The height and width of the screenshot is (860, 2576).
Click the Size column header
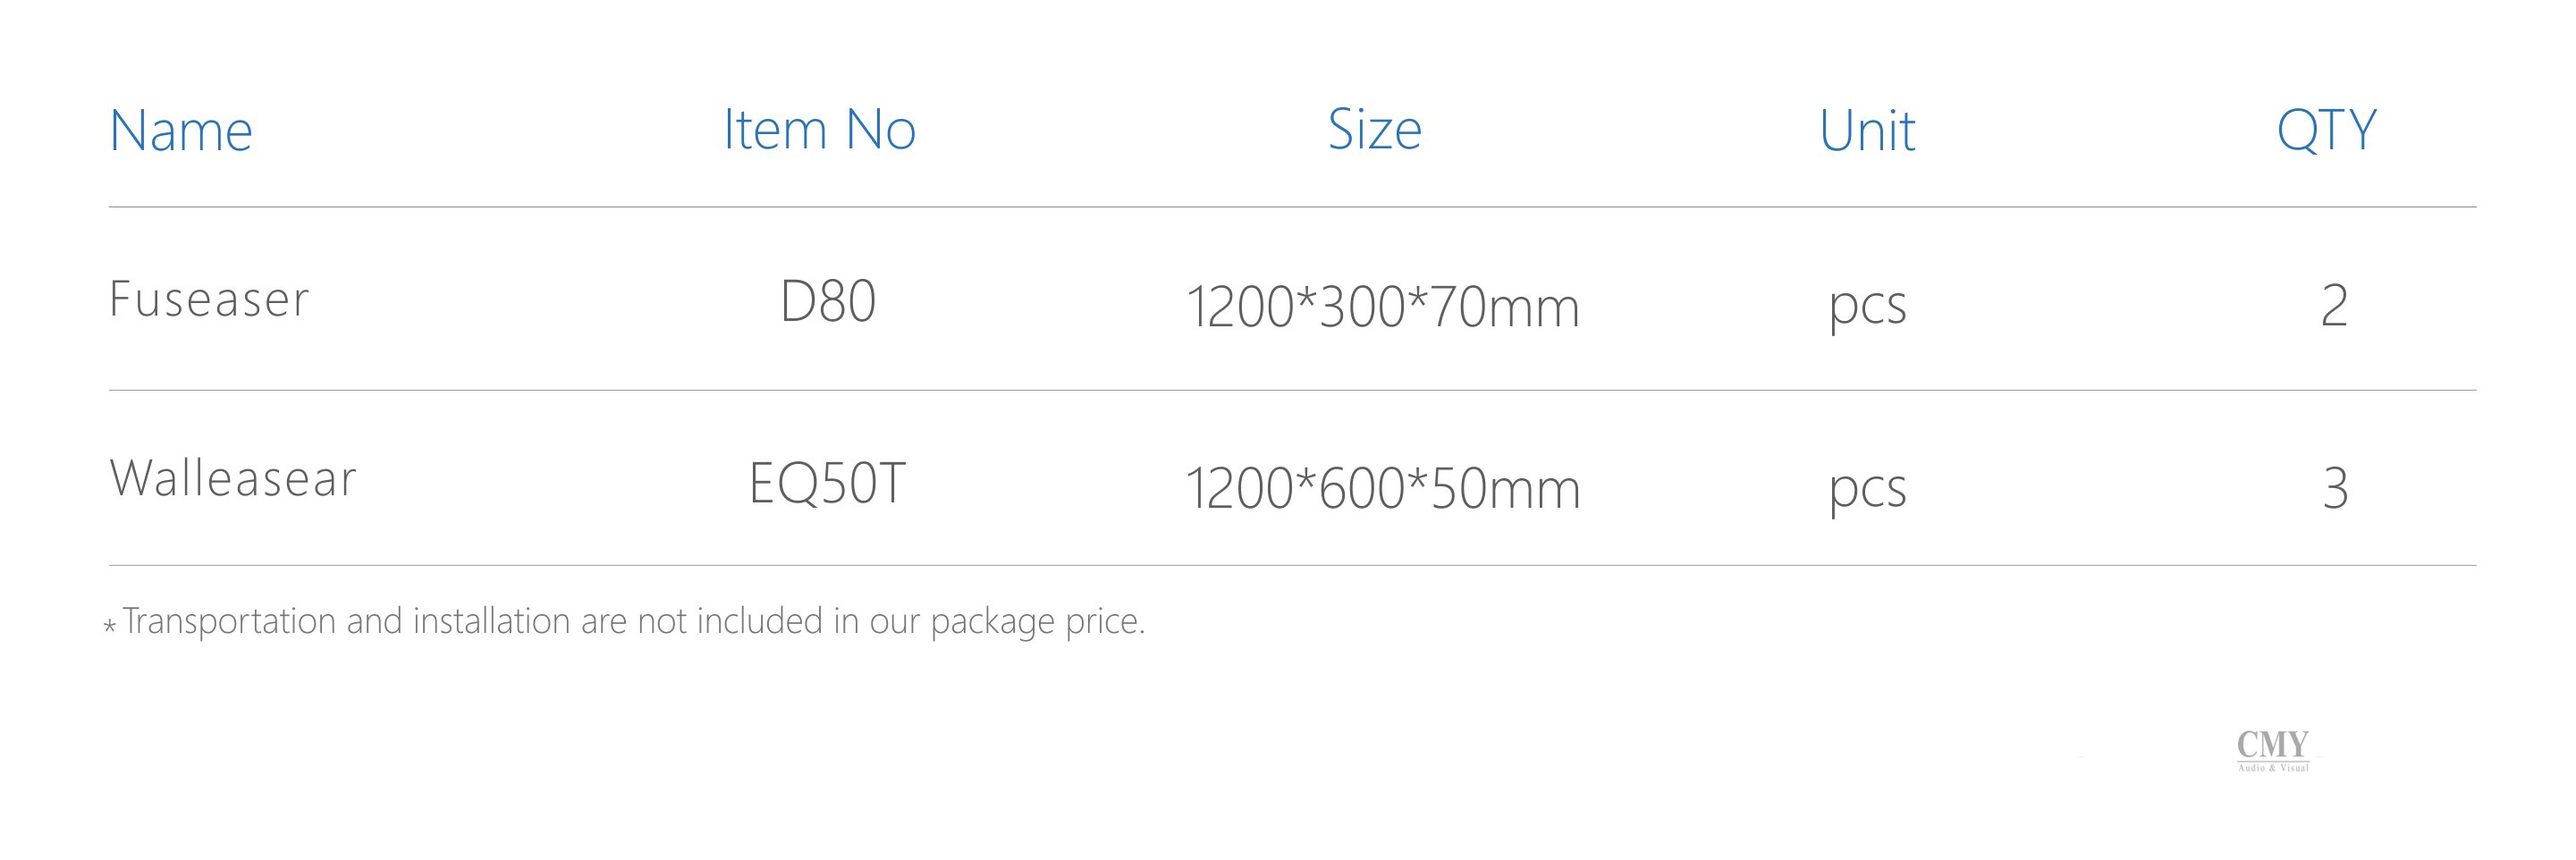point(1374,130)
